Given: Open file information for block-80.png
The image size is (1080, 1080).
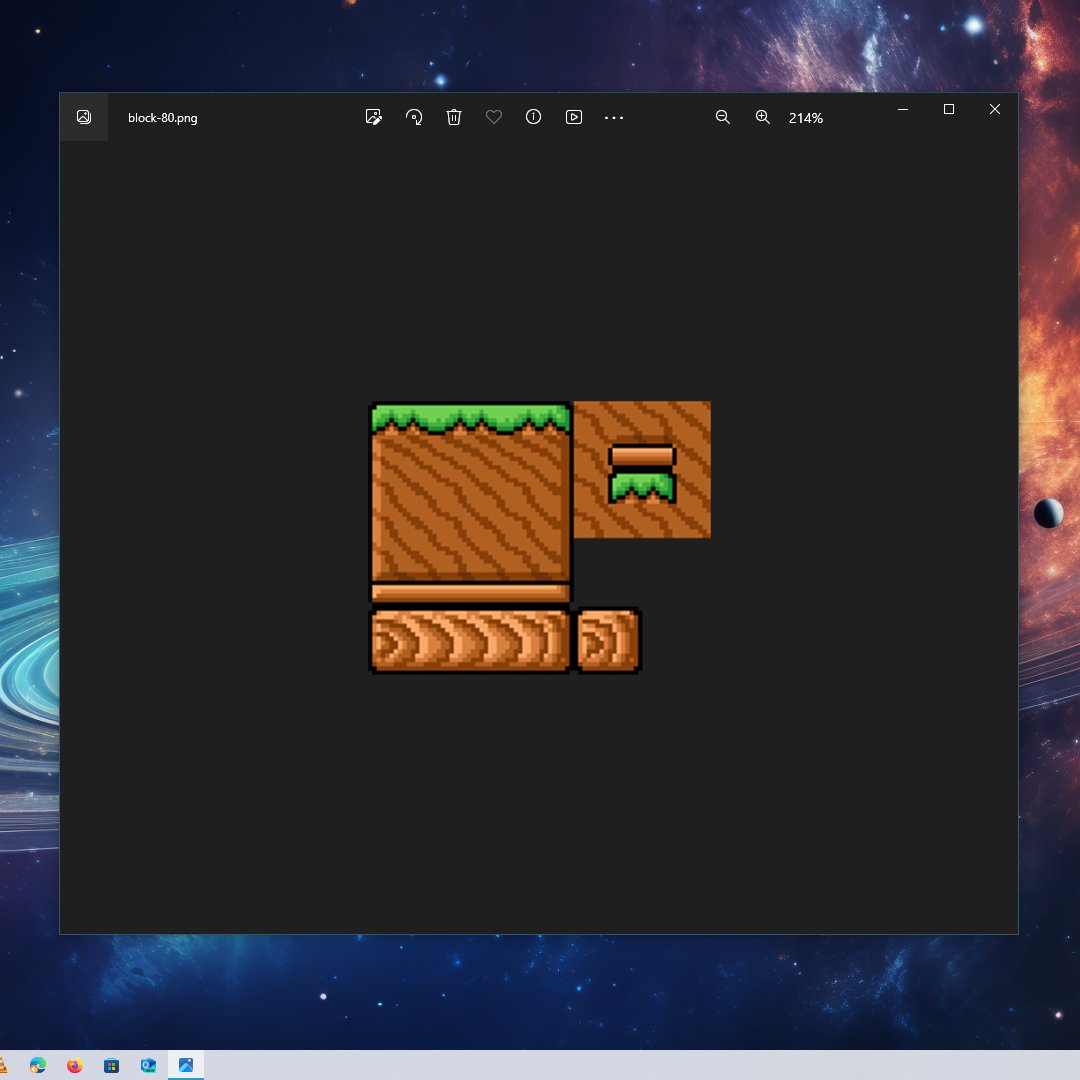Looking at the screenshot, I should [533, 117].
